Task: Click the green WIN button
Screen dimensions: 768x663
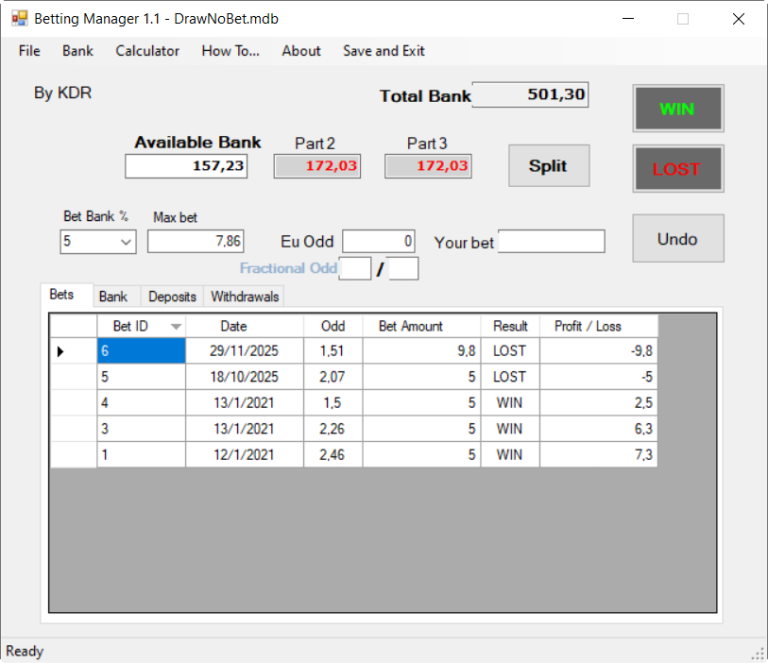Action: click(x=677, y=109)
